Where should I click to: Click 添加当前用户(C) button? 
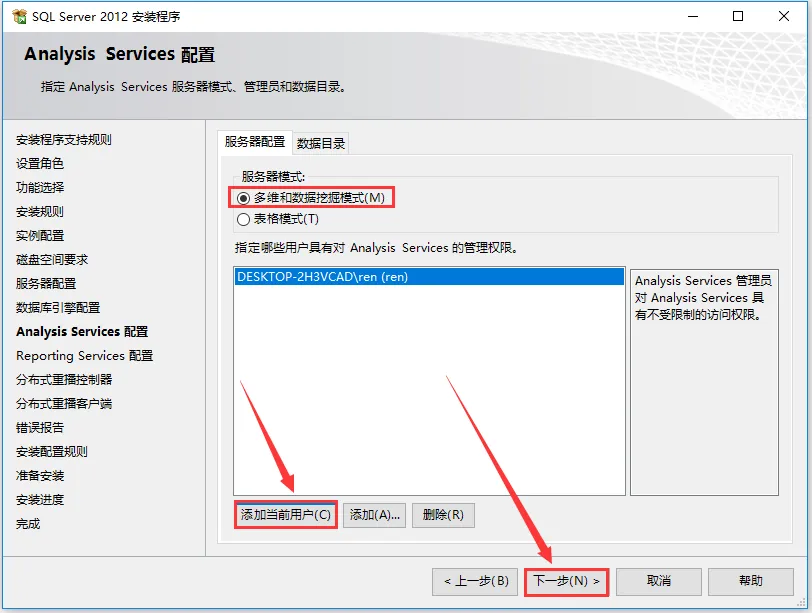[x=285, y=515]
